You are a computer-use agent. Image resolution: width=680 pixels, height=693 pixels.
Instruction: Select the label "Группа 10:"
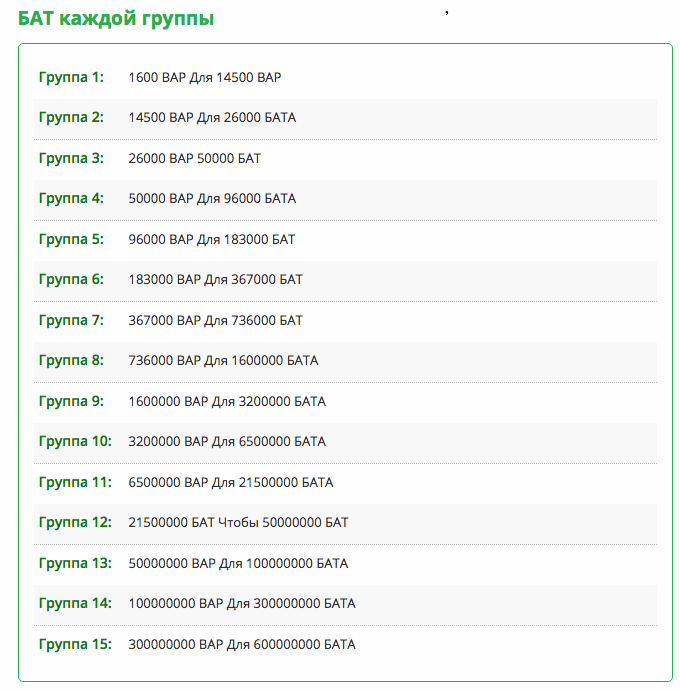75,441
